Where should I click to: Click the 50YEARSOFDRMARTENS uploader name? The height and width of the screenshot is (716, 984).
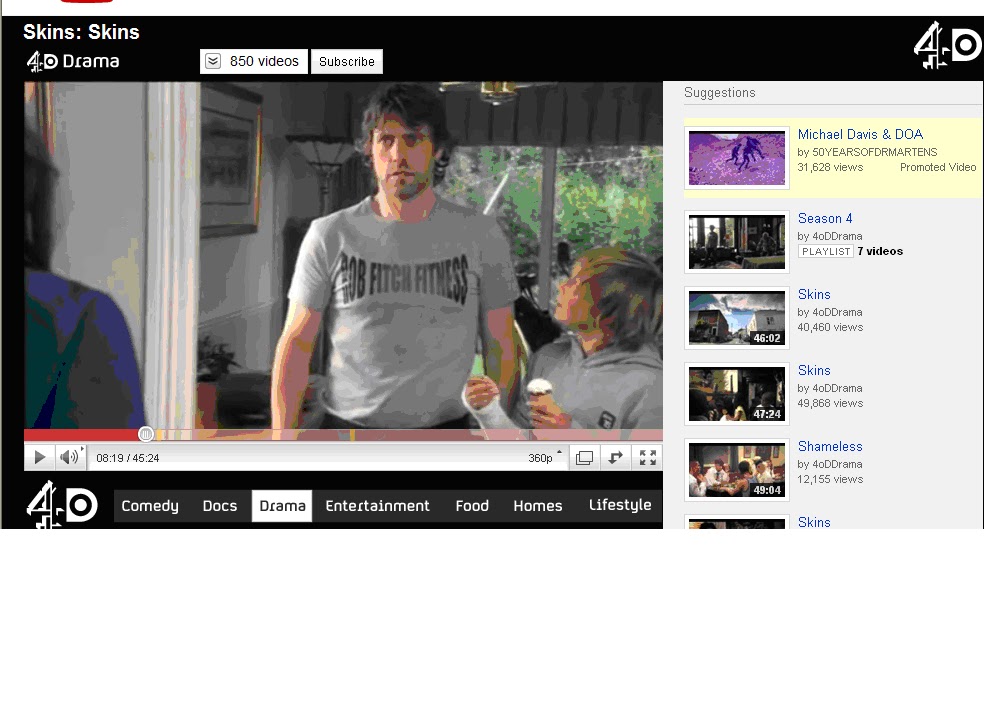[x=874, y=152]
